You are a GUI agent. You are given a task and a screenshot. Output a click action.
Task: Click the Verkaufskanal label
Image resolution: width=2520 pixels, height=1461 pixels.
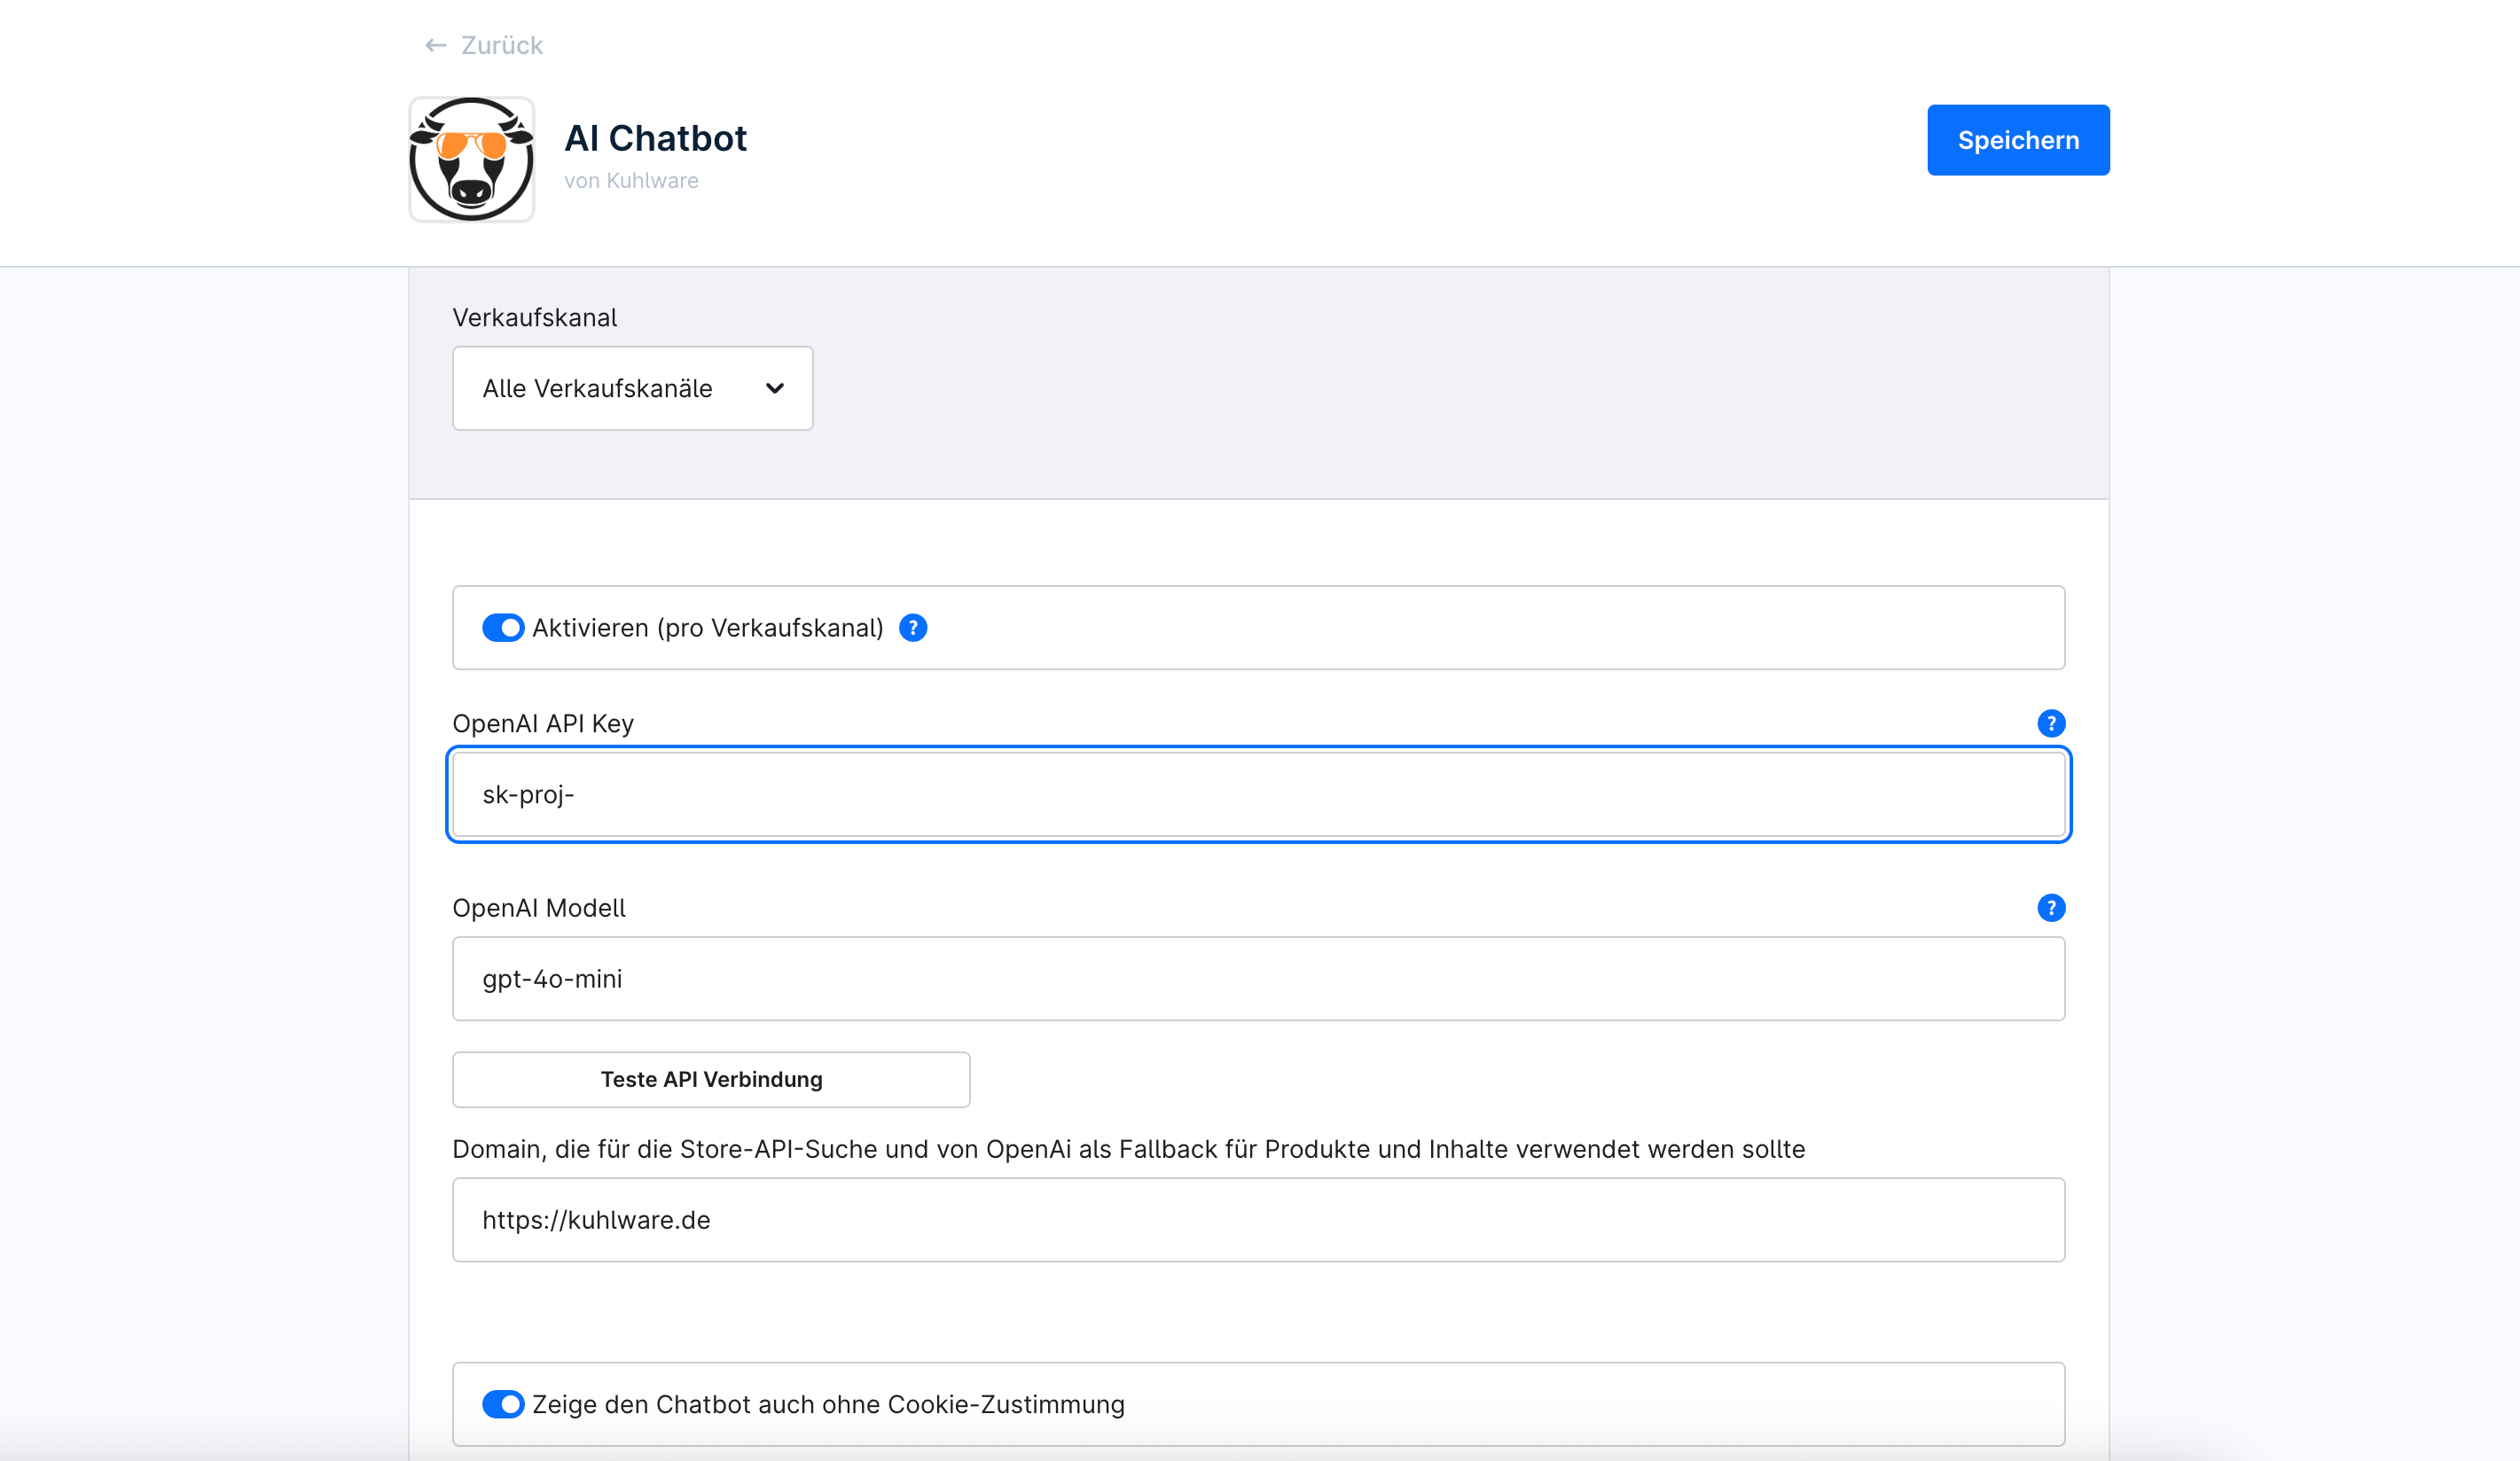[534, 318]
